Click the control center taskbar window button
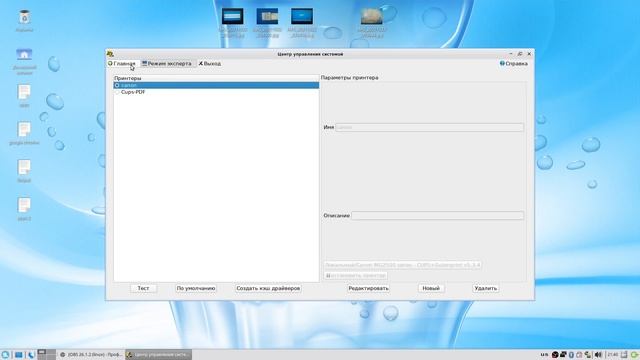 (158, 355)
